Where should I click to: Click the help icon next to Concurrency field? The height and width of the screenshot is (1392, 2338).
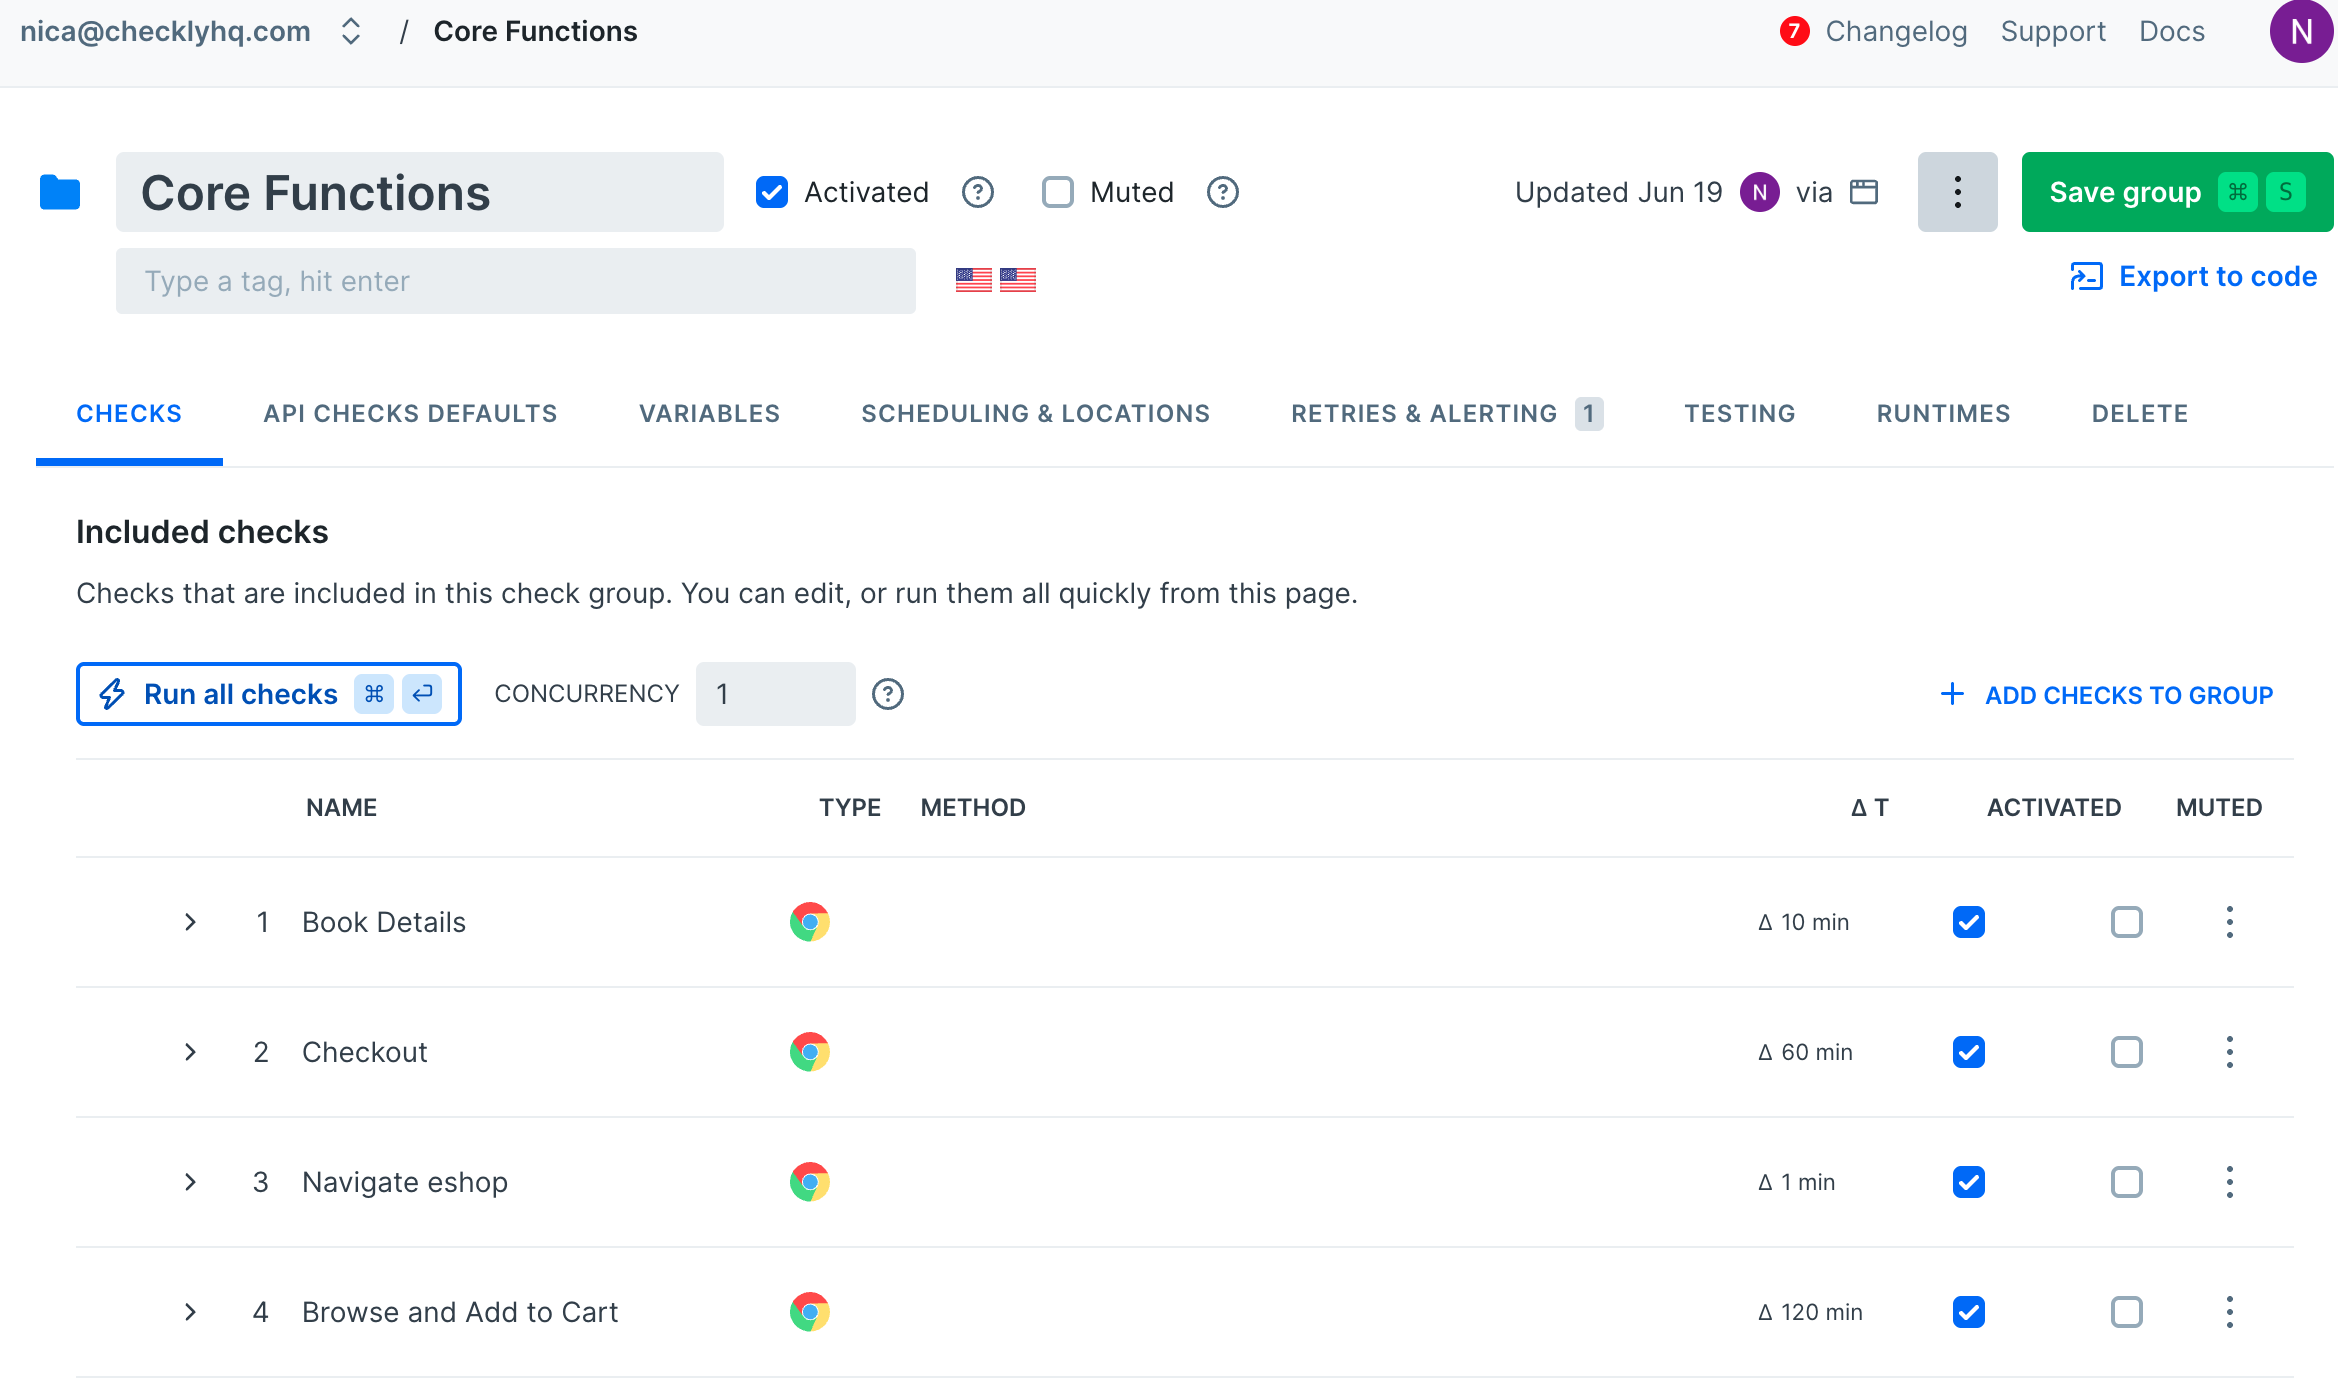[888, 693]
